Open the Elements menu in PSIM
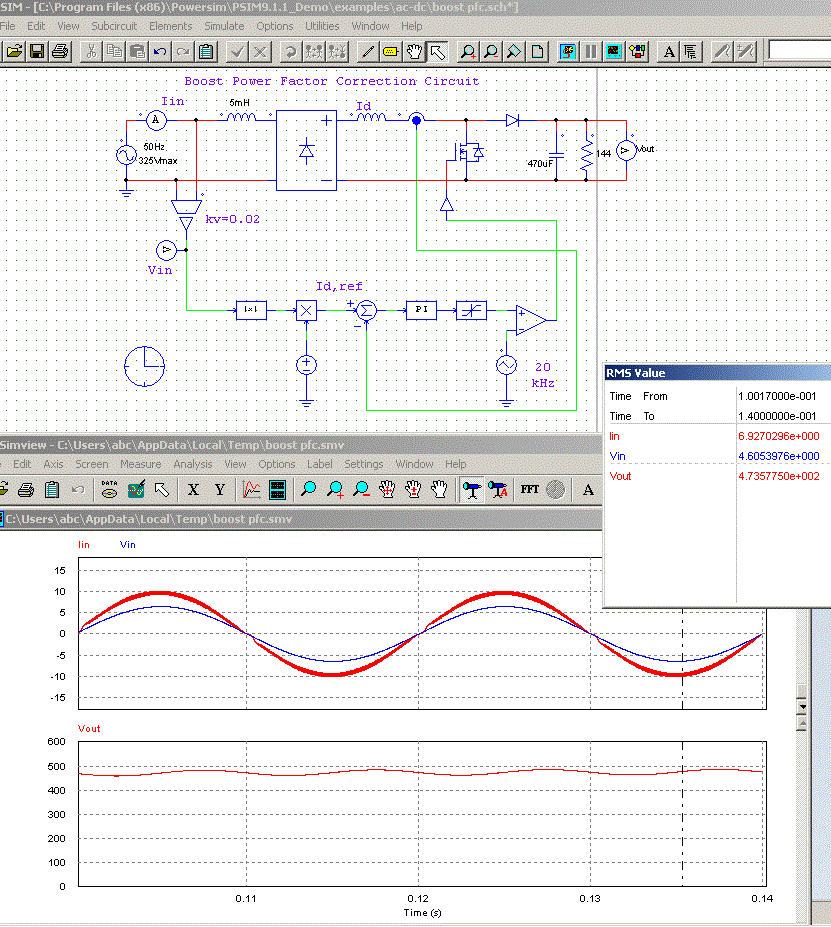Viewport: 831px width, 927px height. pos(170,26)
